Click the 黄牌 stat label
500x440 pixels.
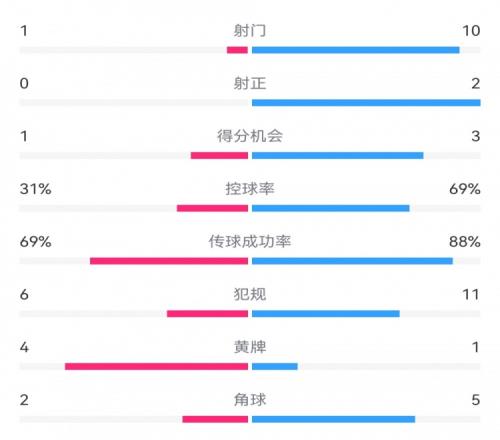coord(250,347)
